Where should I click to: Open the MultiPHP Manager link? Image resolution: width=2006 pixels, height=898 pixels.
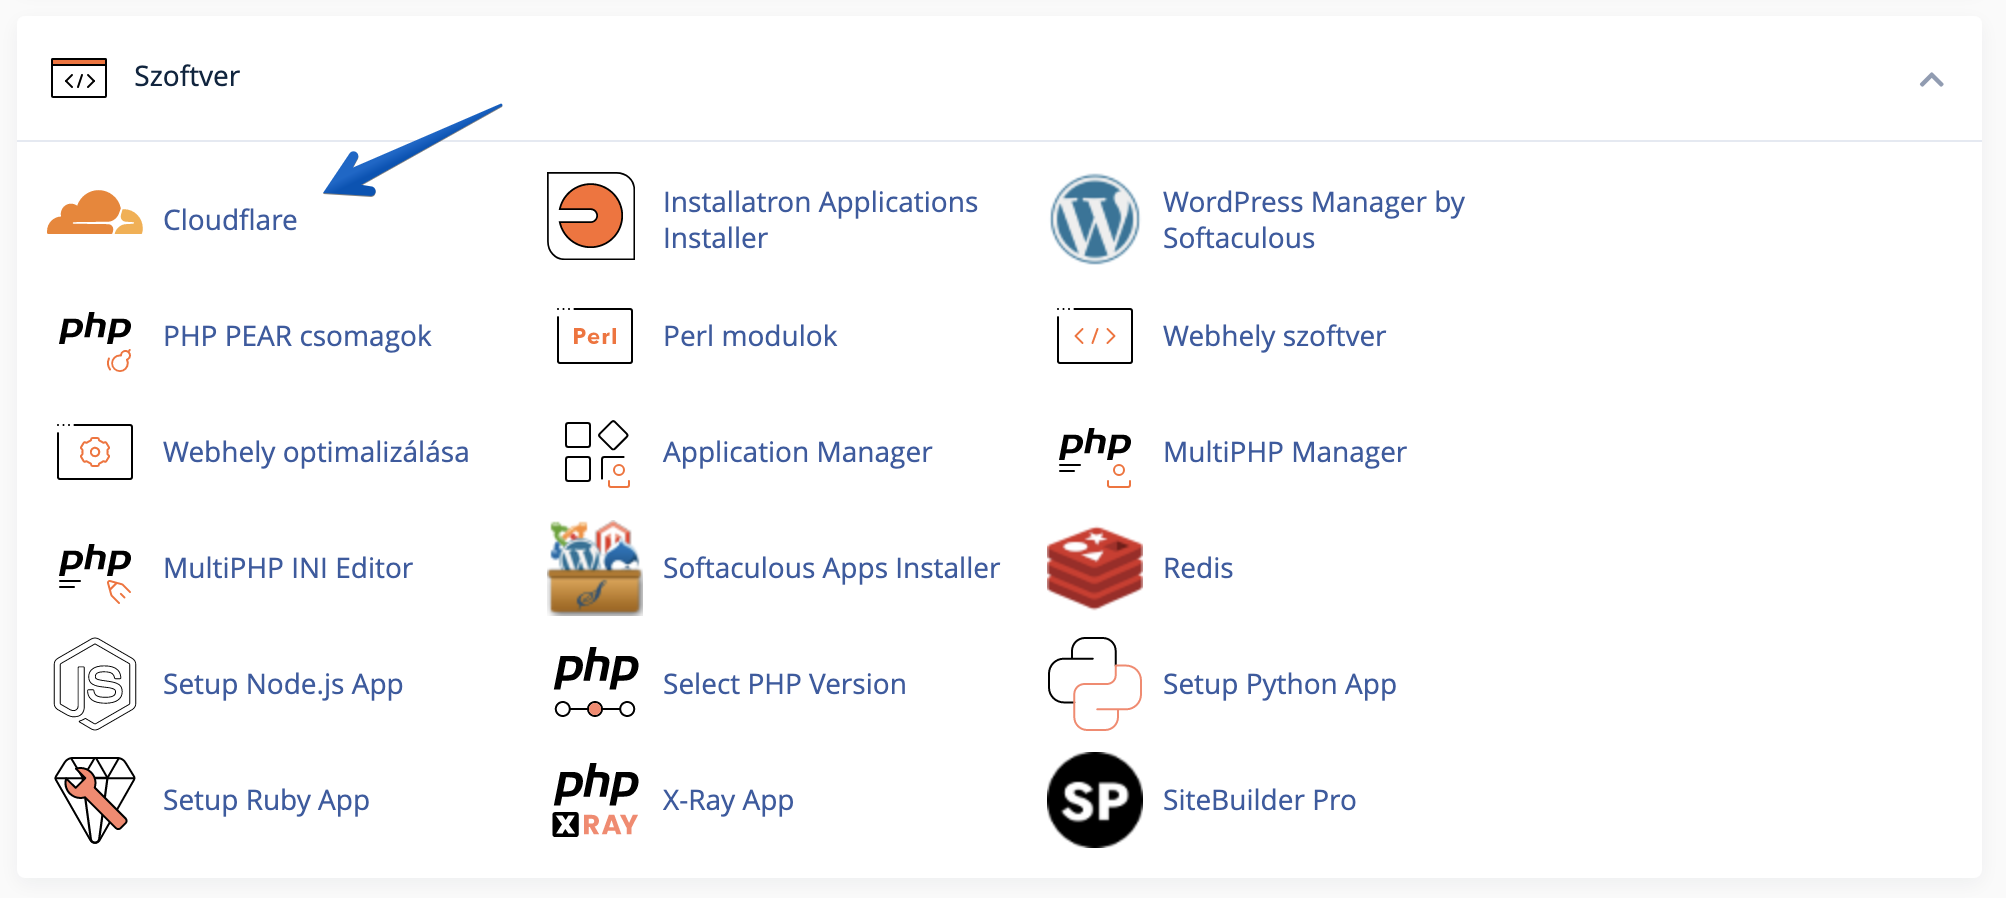[1285, 452]
